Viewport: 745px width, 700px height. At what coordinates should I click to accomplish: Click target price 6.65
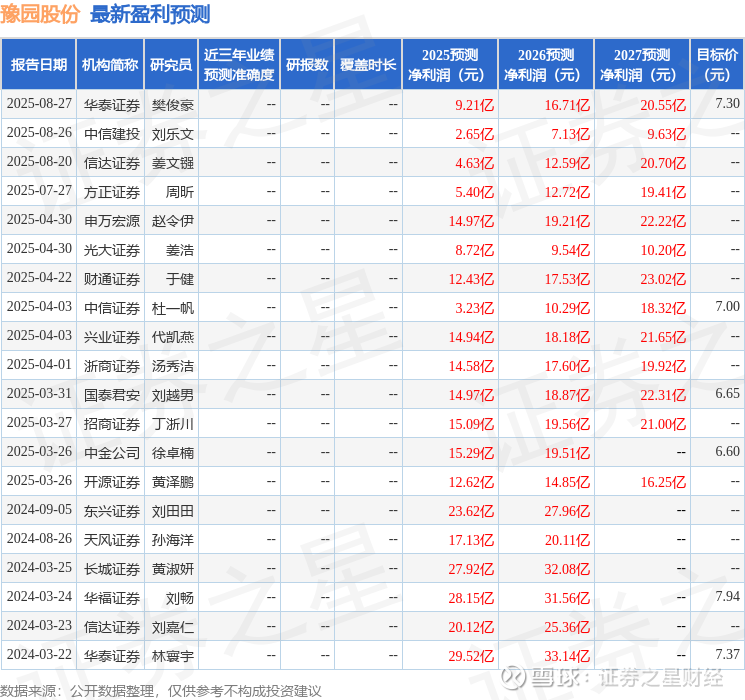[x=727, y=393]
